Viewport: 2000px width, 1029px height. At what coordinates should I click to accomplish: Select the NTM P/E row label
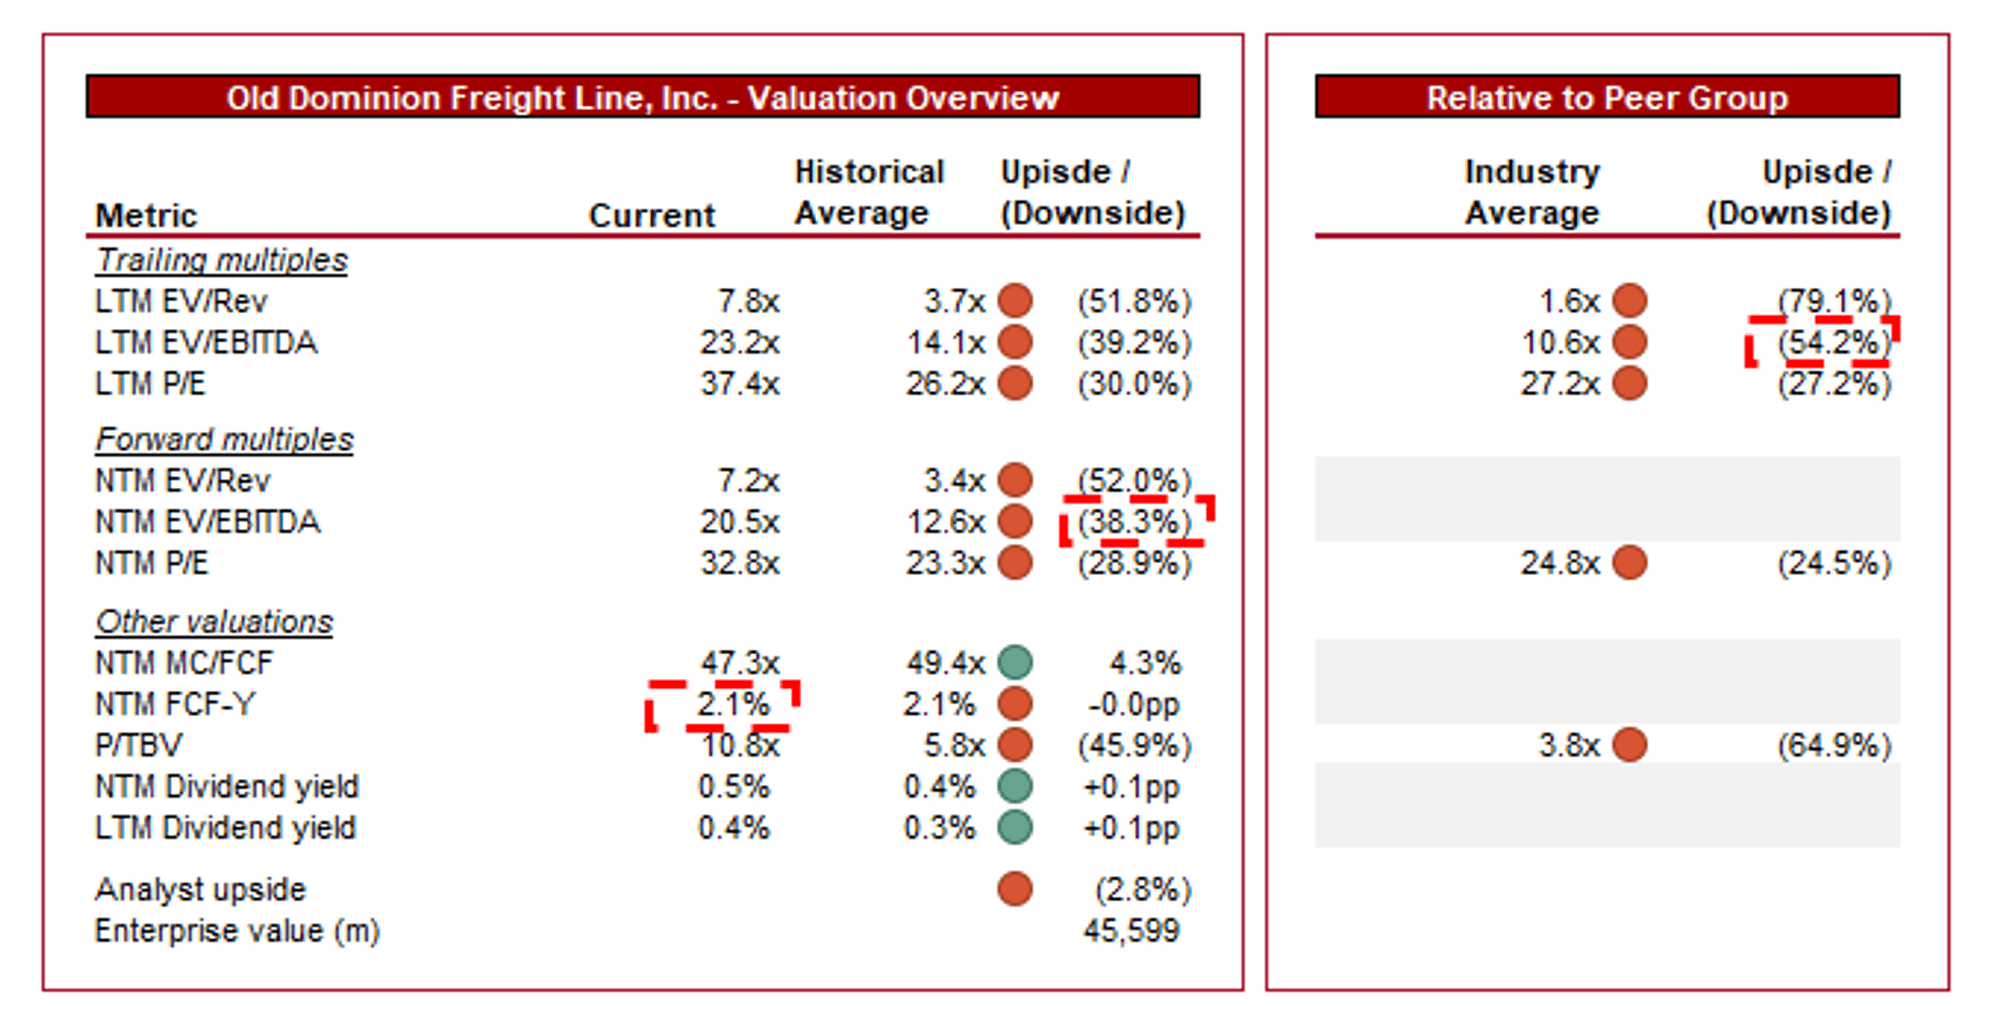tap(152, 562)
